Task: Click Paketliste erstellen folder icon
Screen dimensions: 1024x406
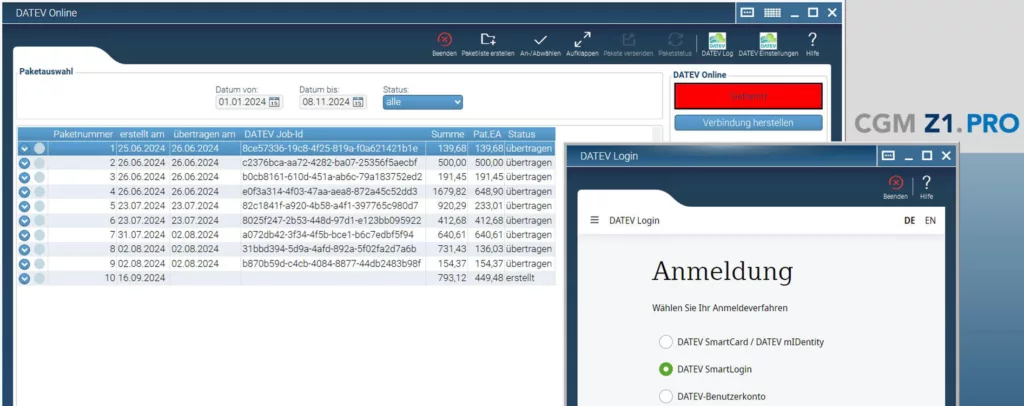Action: point(488,40)
